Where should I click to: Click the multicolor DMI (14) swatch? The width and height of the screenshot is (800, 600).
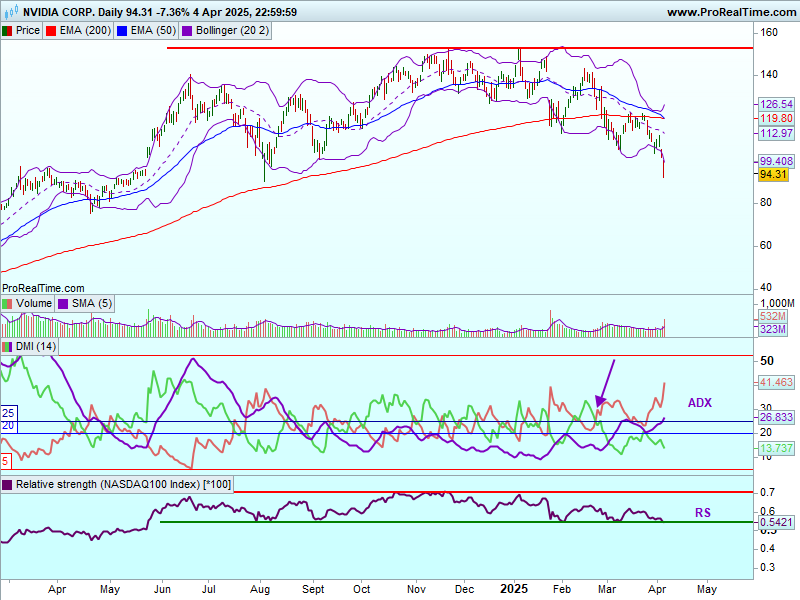[x=7, y=347]
